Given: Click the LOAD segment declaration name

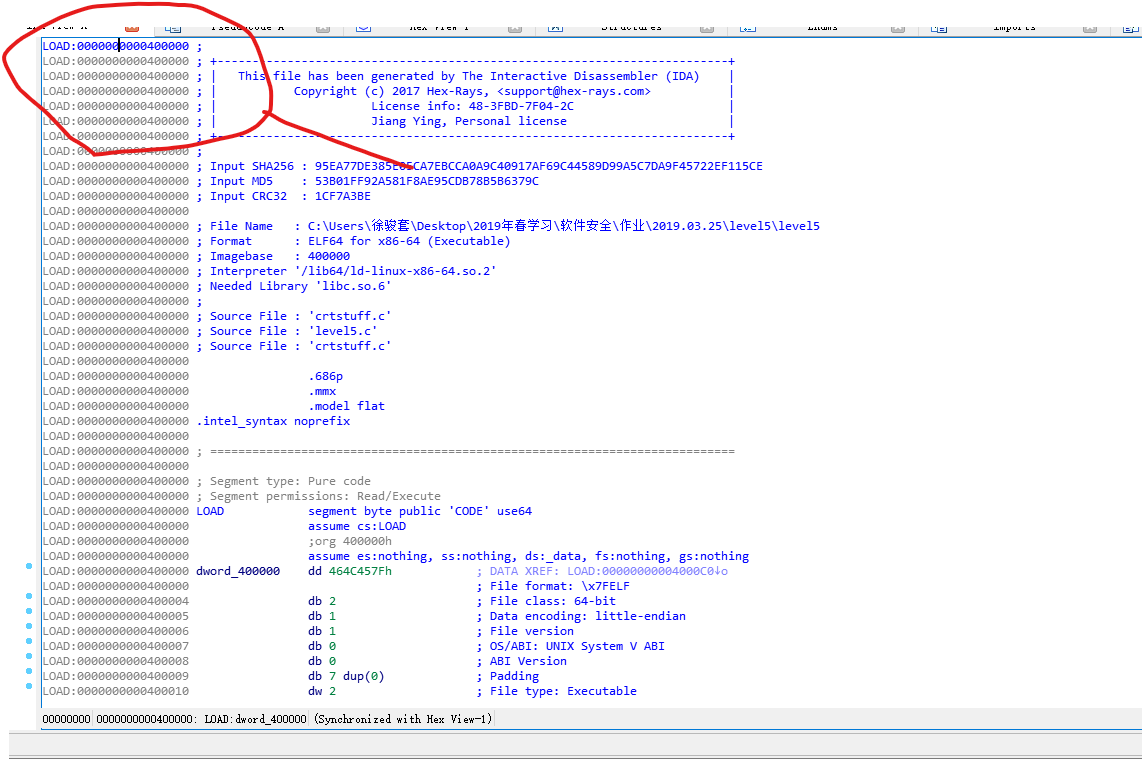Looking at the screenshot, I should tap(210, 511).
